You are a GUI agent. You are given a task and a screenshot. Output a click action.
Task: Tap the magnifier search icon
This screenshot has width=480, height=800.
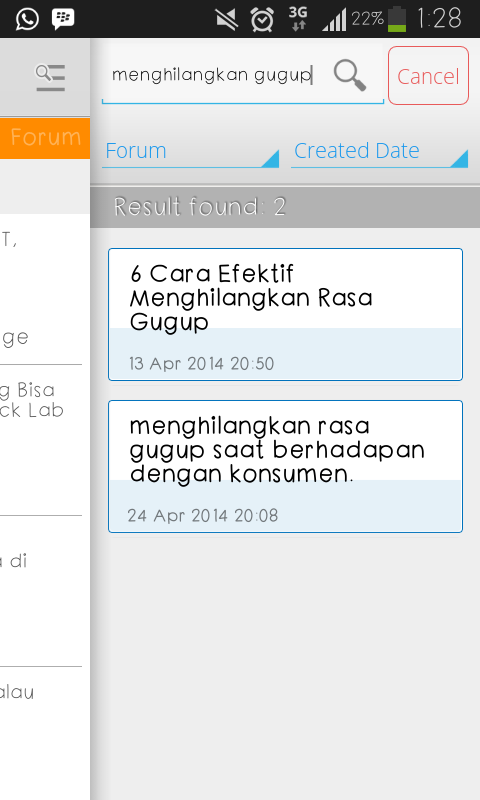pos(350,75)
